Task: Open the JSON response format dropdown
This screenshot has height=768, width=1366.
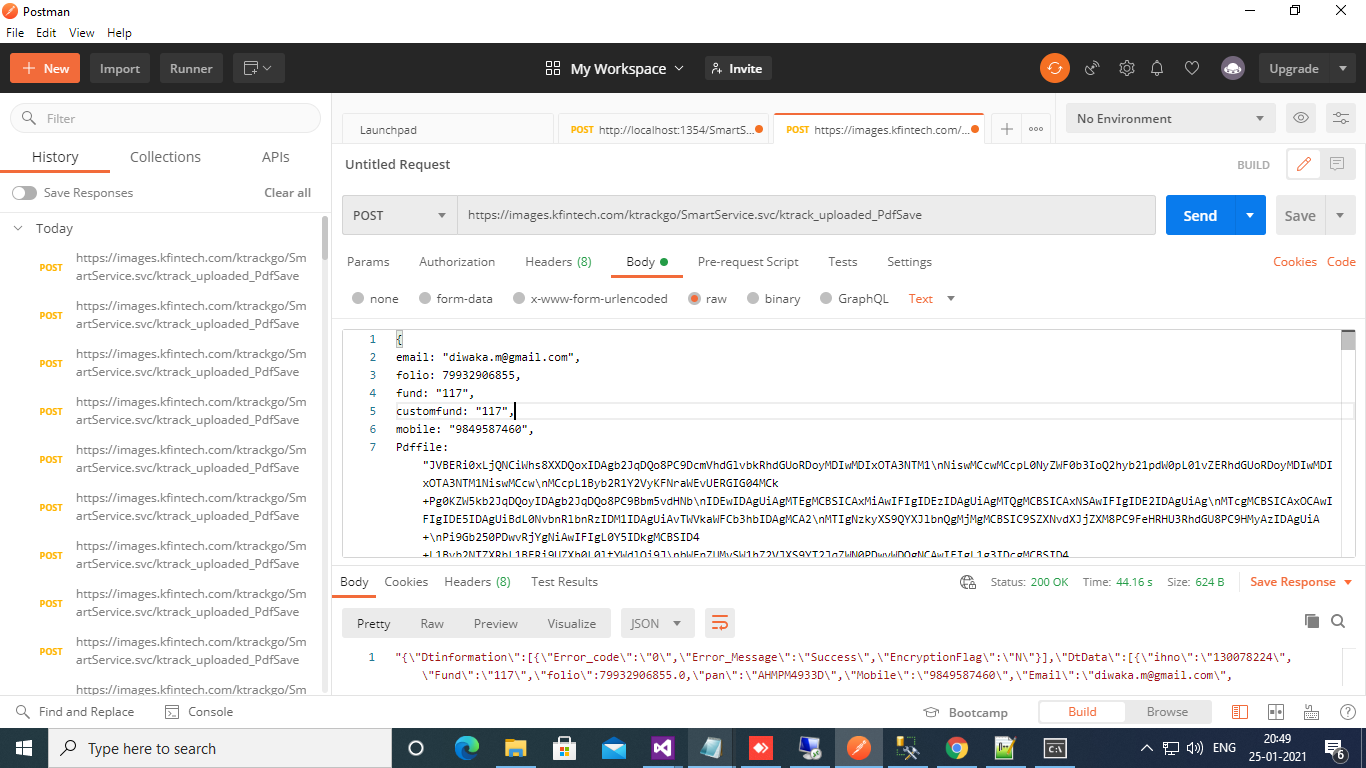Action: (x=656, y=623)
